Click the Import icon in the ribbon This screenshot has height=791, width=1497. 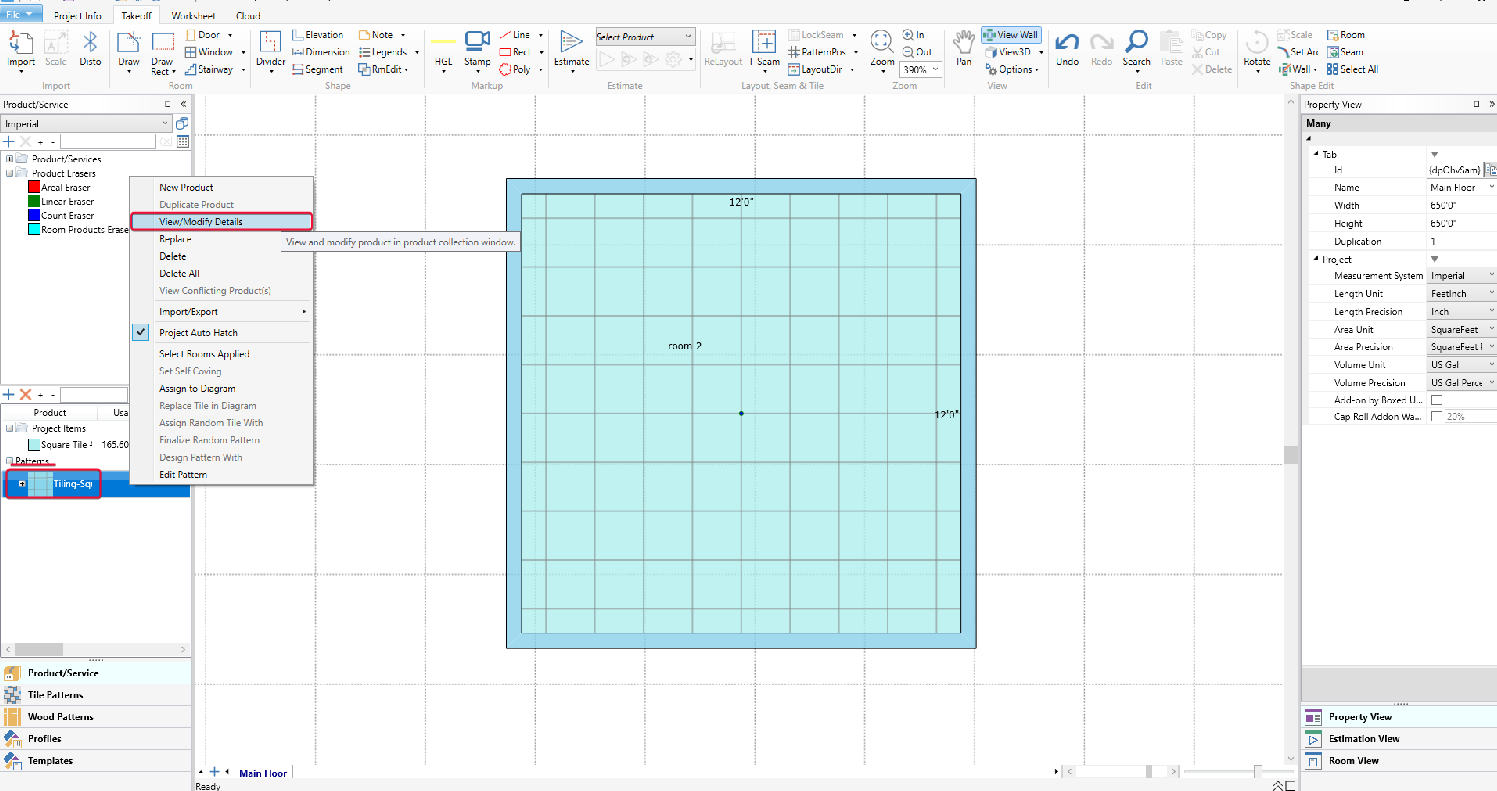point(21,49)
